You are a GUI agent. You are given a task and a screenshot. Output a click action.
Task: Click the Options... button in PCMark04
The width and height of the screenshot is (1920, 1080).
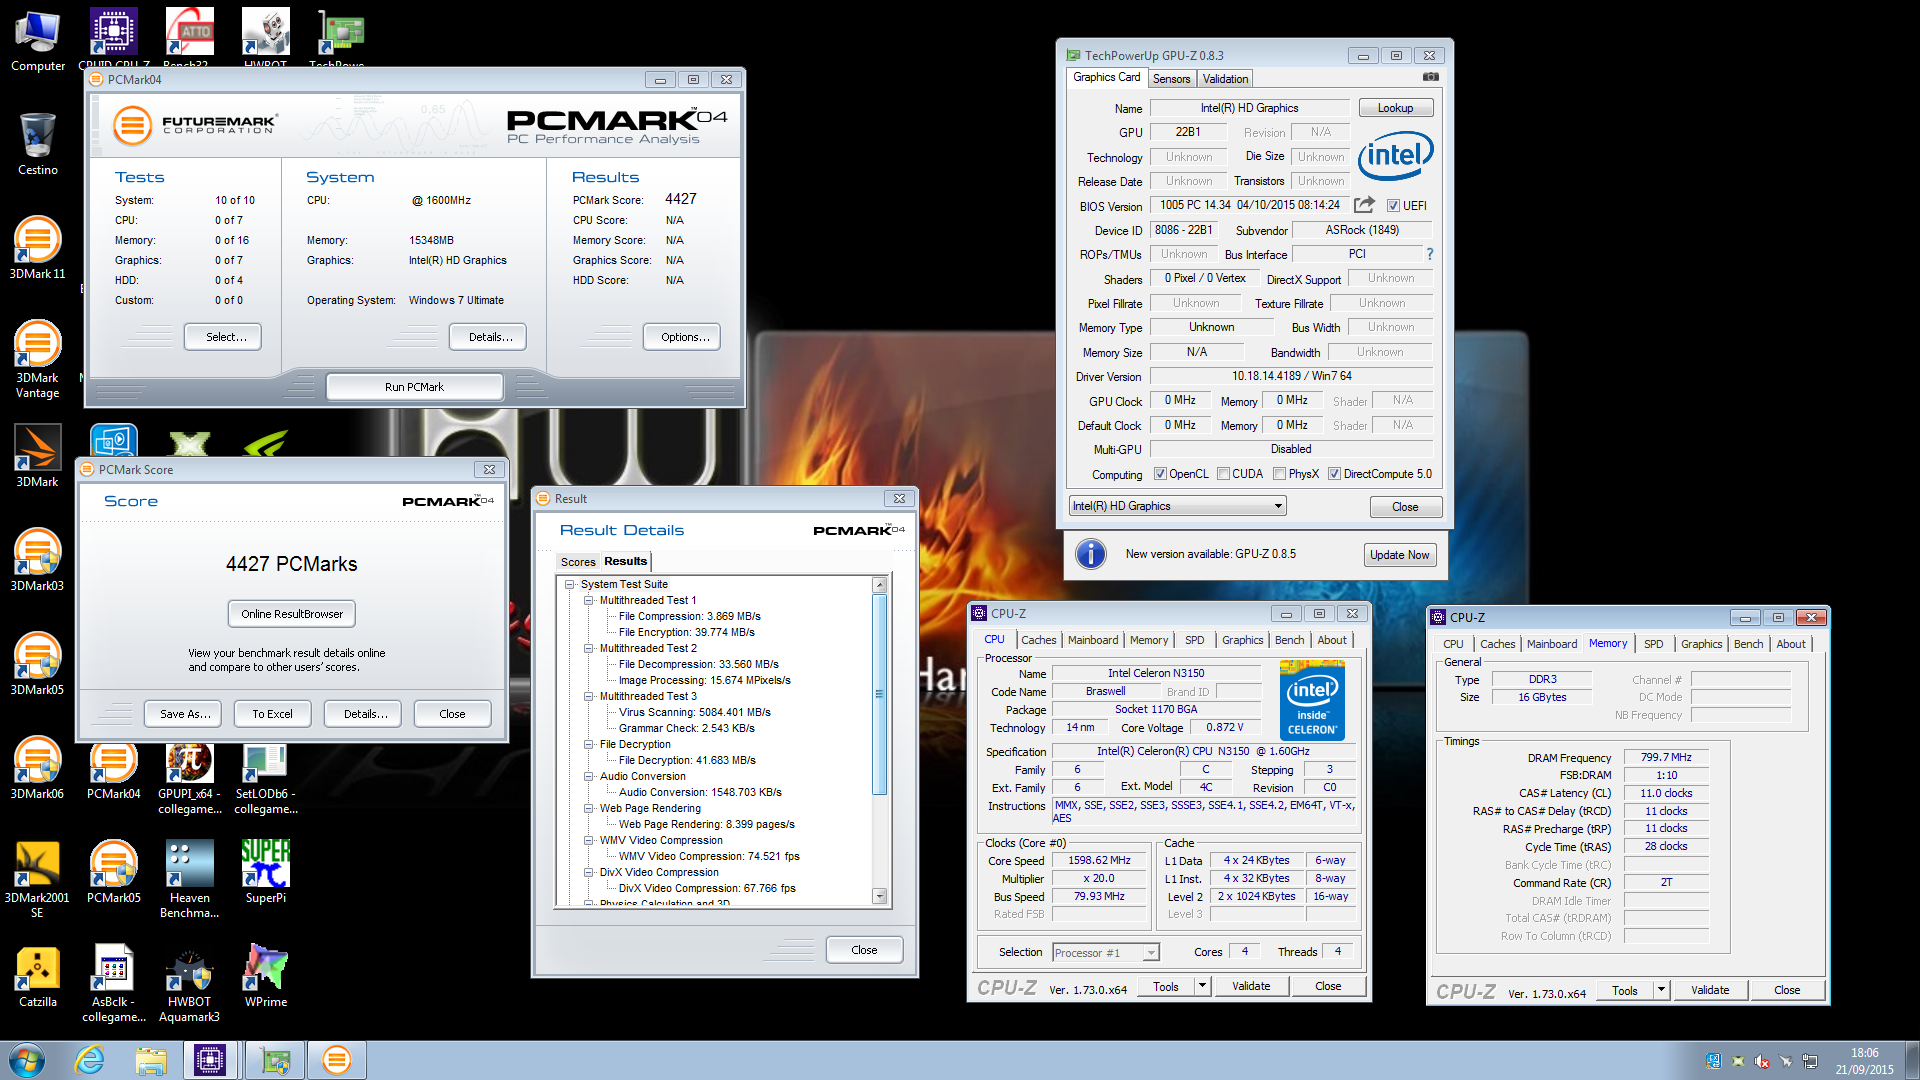(684, 337)
